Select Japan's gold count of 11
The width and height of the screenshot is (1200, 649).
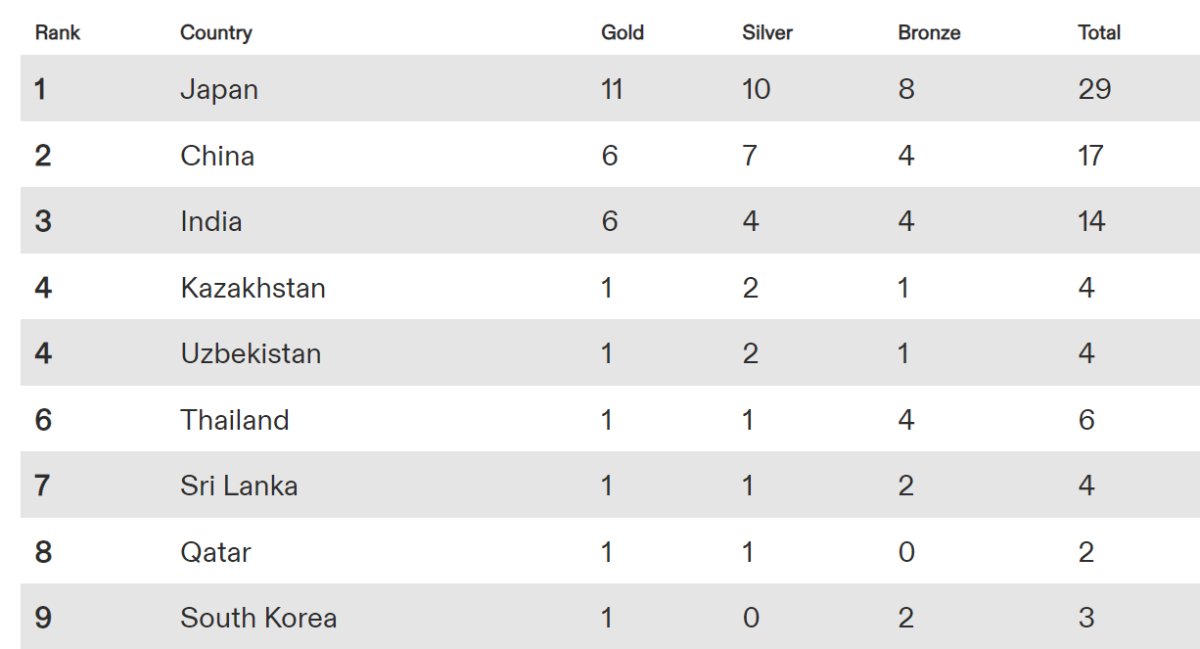point(612,89)
